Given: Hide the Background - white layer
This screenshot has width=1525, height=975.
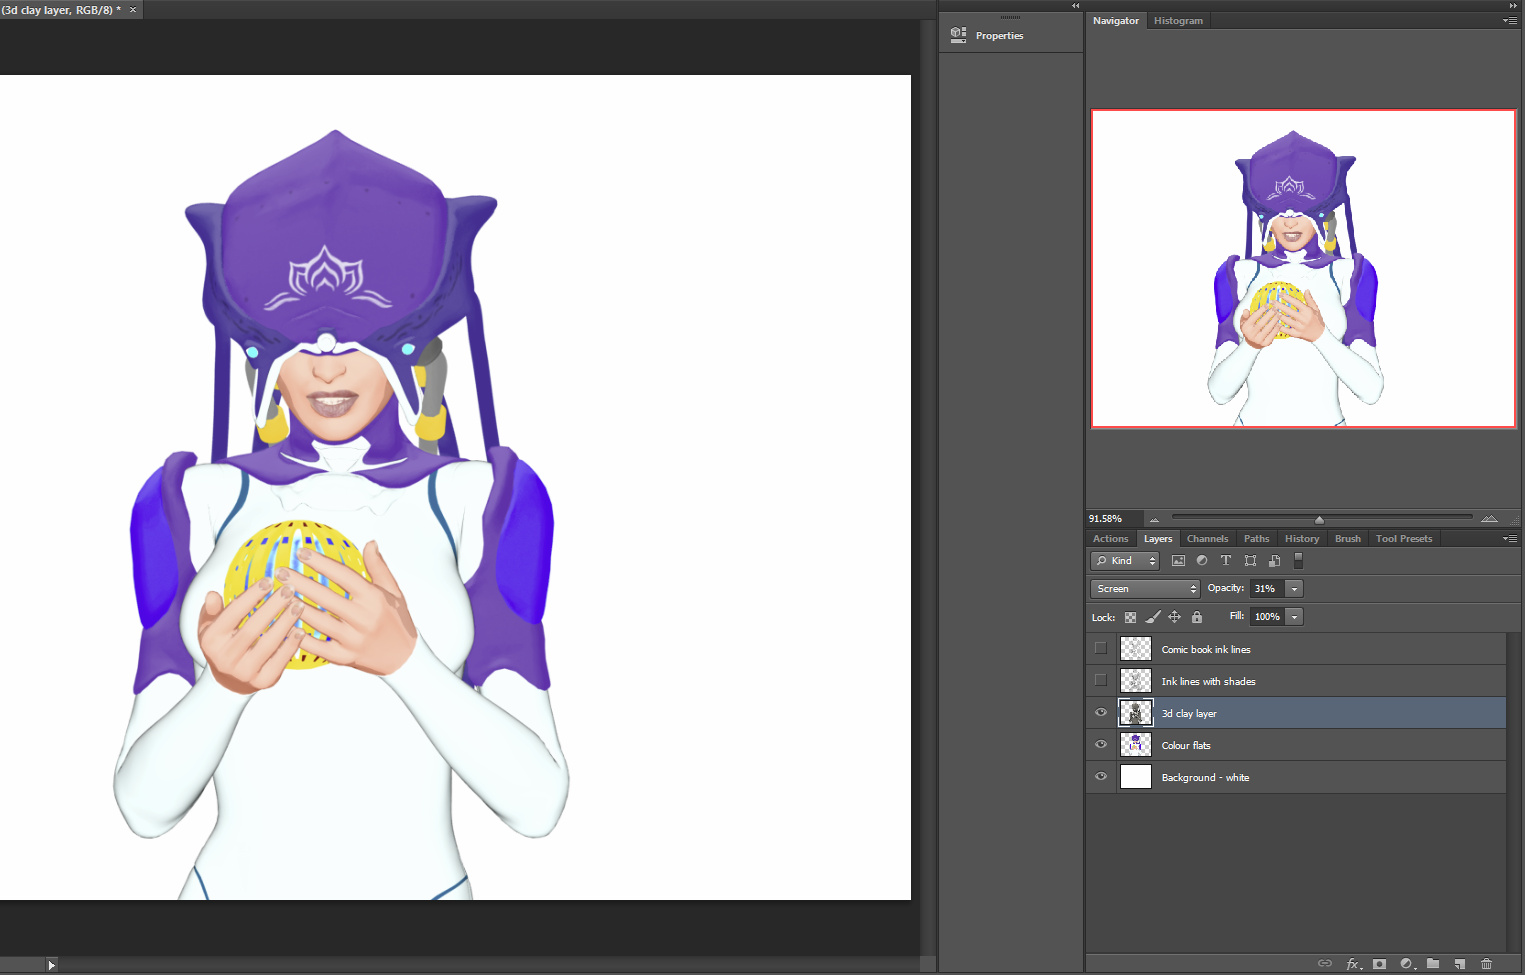Looking at the screenshot, I should (1101, 777).
